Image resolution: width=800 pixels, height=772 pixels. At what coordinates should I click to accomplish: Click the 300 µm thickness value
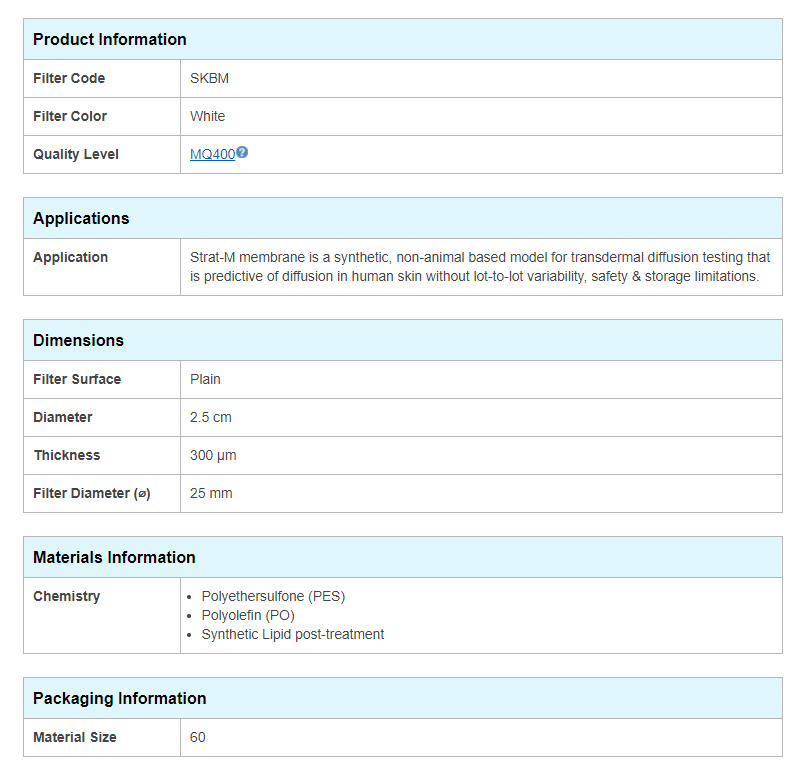(213, 456)
